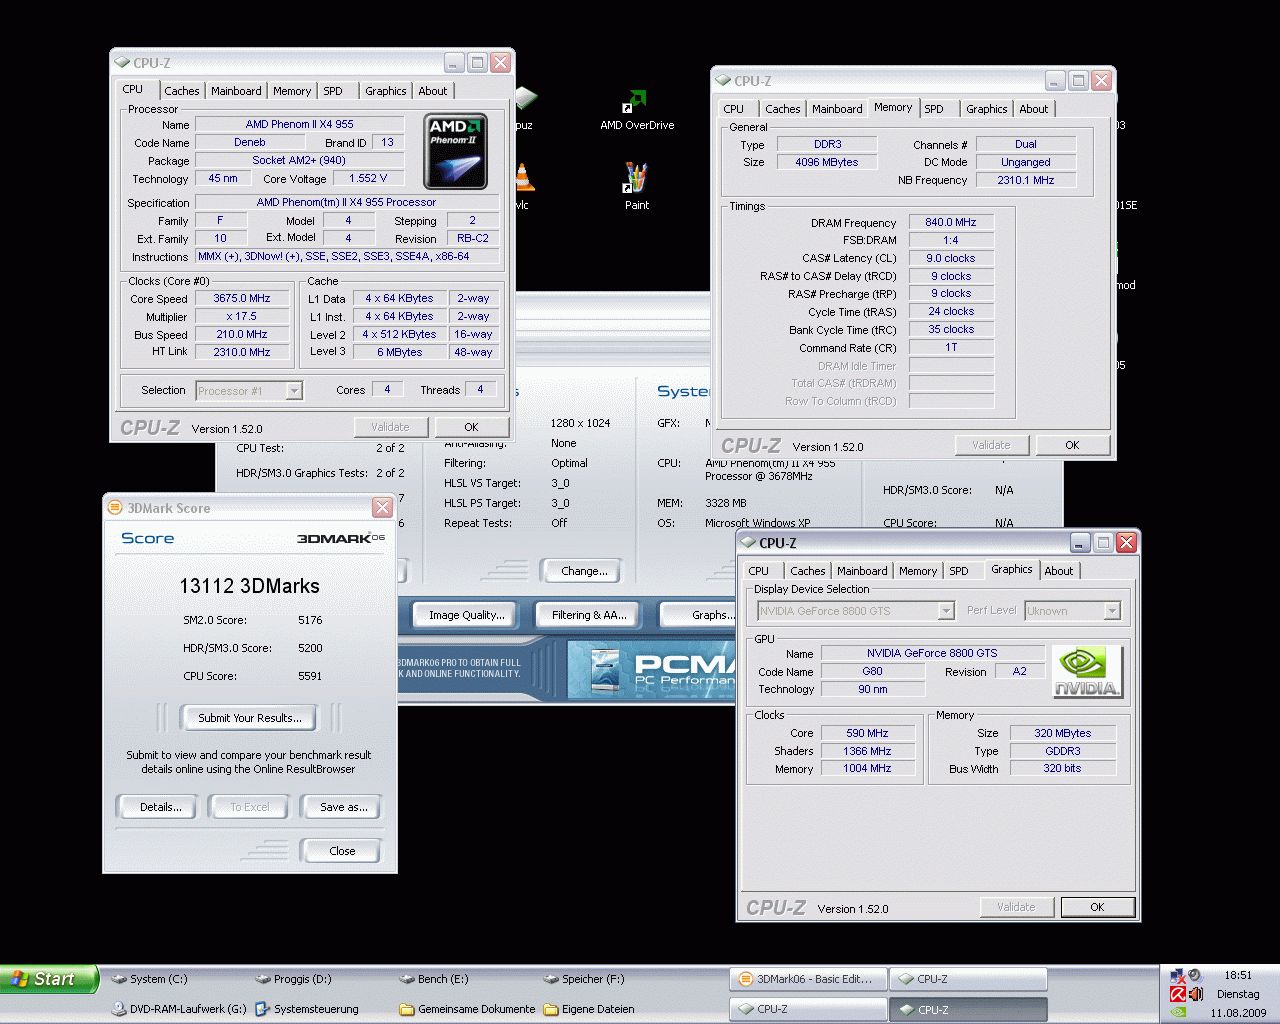Image resolution: width=1280 pixels, height=1024 pixels.
Task: Click the PCMark advertisement banner
Action: tap(651, 669)
